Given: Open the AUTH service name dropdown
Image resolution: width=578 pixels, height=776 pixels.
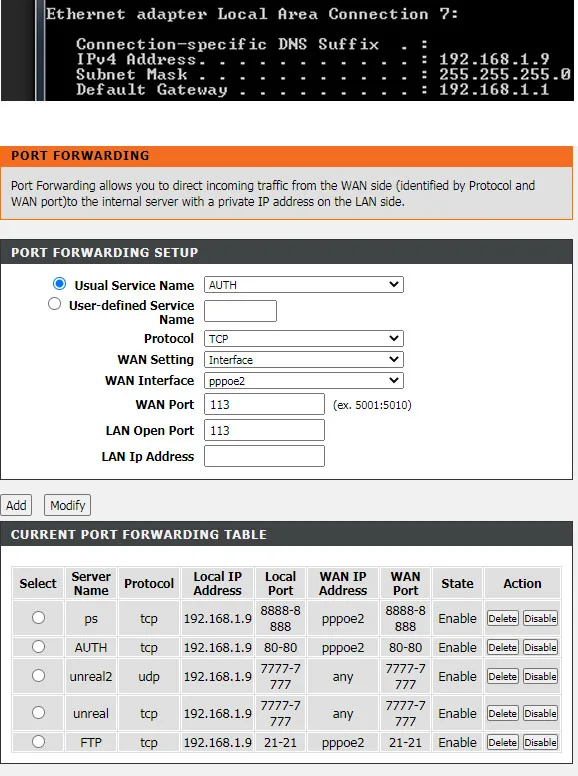Looking at the screenshot, I should 304,285.
